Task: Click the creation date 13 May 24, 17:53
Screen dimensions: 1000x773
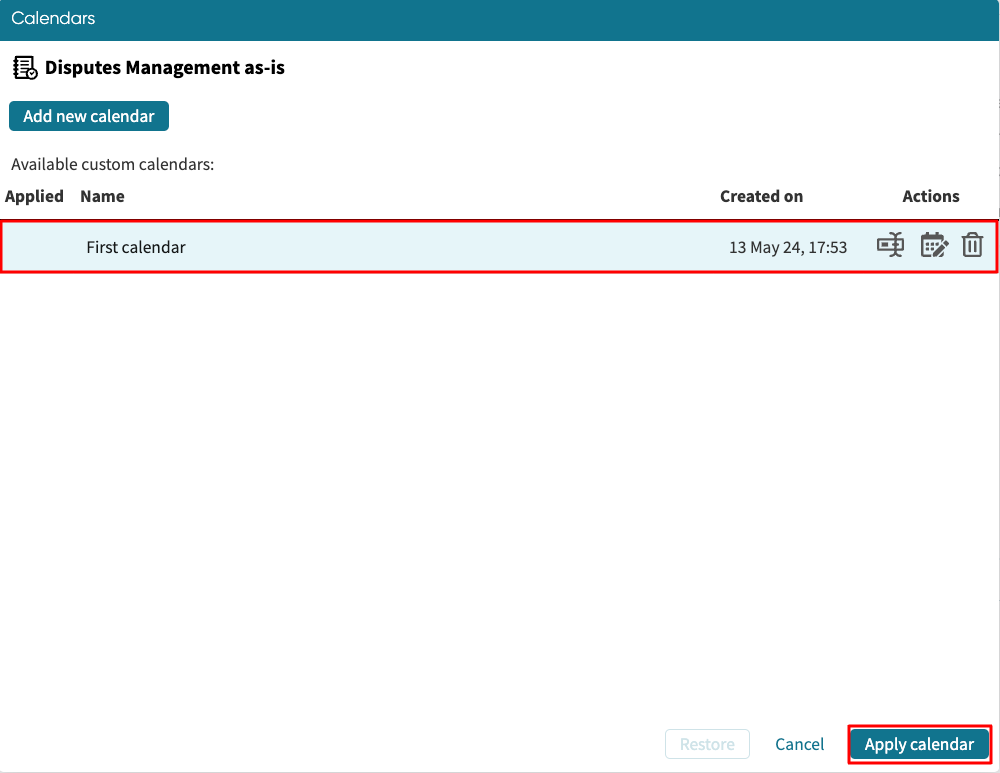Action: [787, 246]
